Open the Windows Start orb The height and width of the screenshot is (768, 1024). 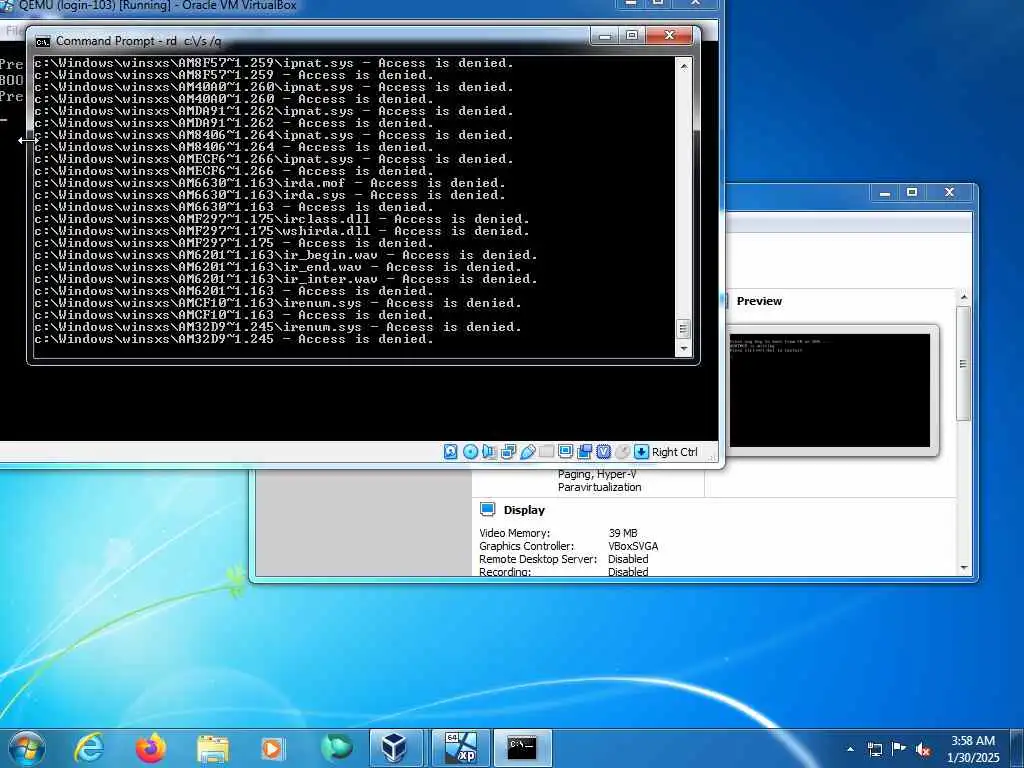coord(26,748)
